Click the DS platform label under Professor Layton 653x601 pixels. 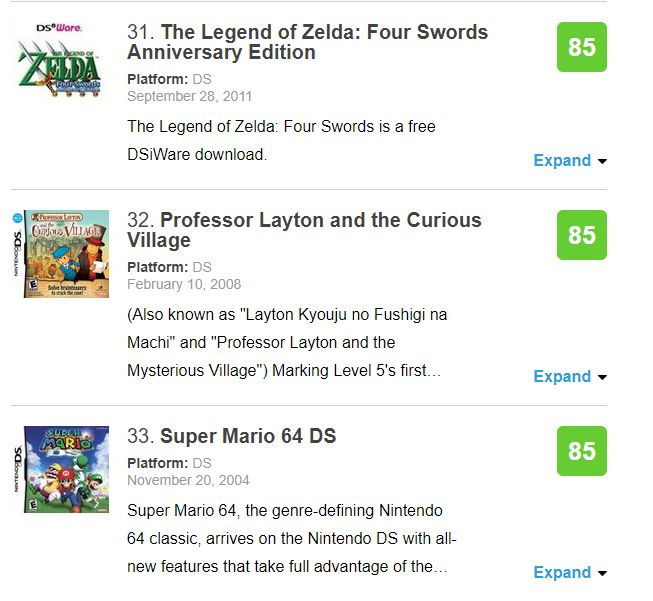coord(202,267)
